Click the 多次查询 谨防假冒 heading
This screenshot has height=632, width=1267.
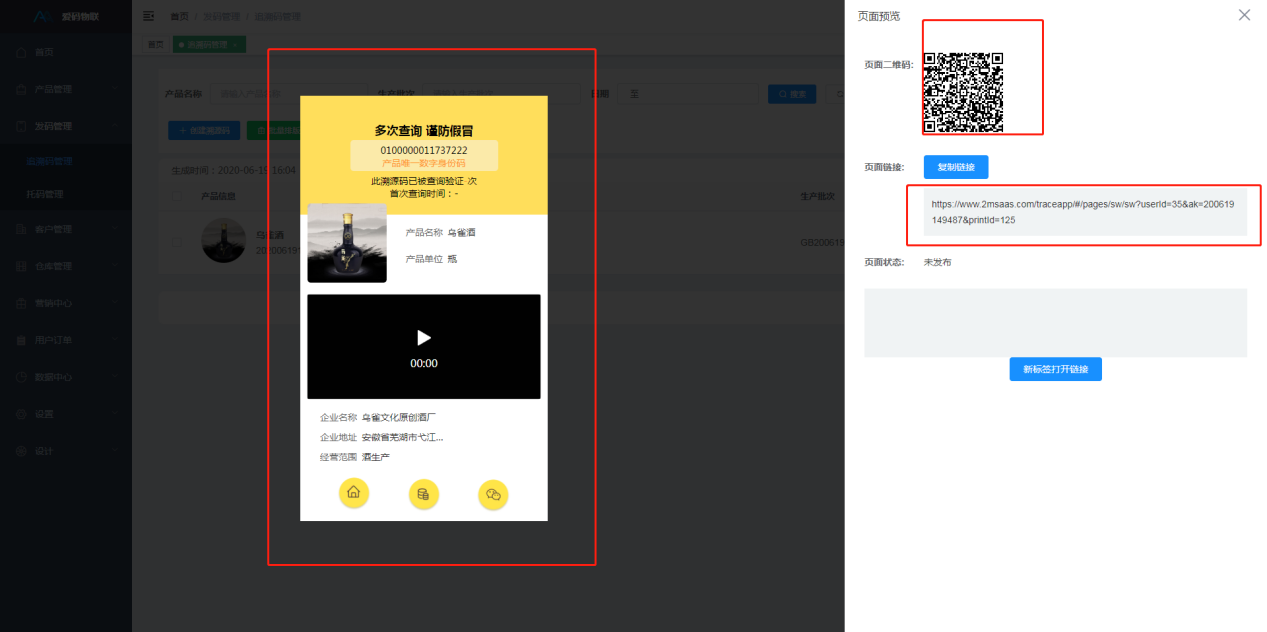[x=424, y=130]
